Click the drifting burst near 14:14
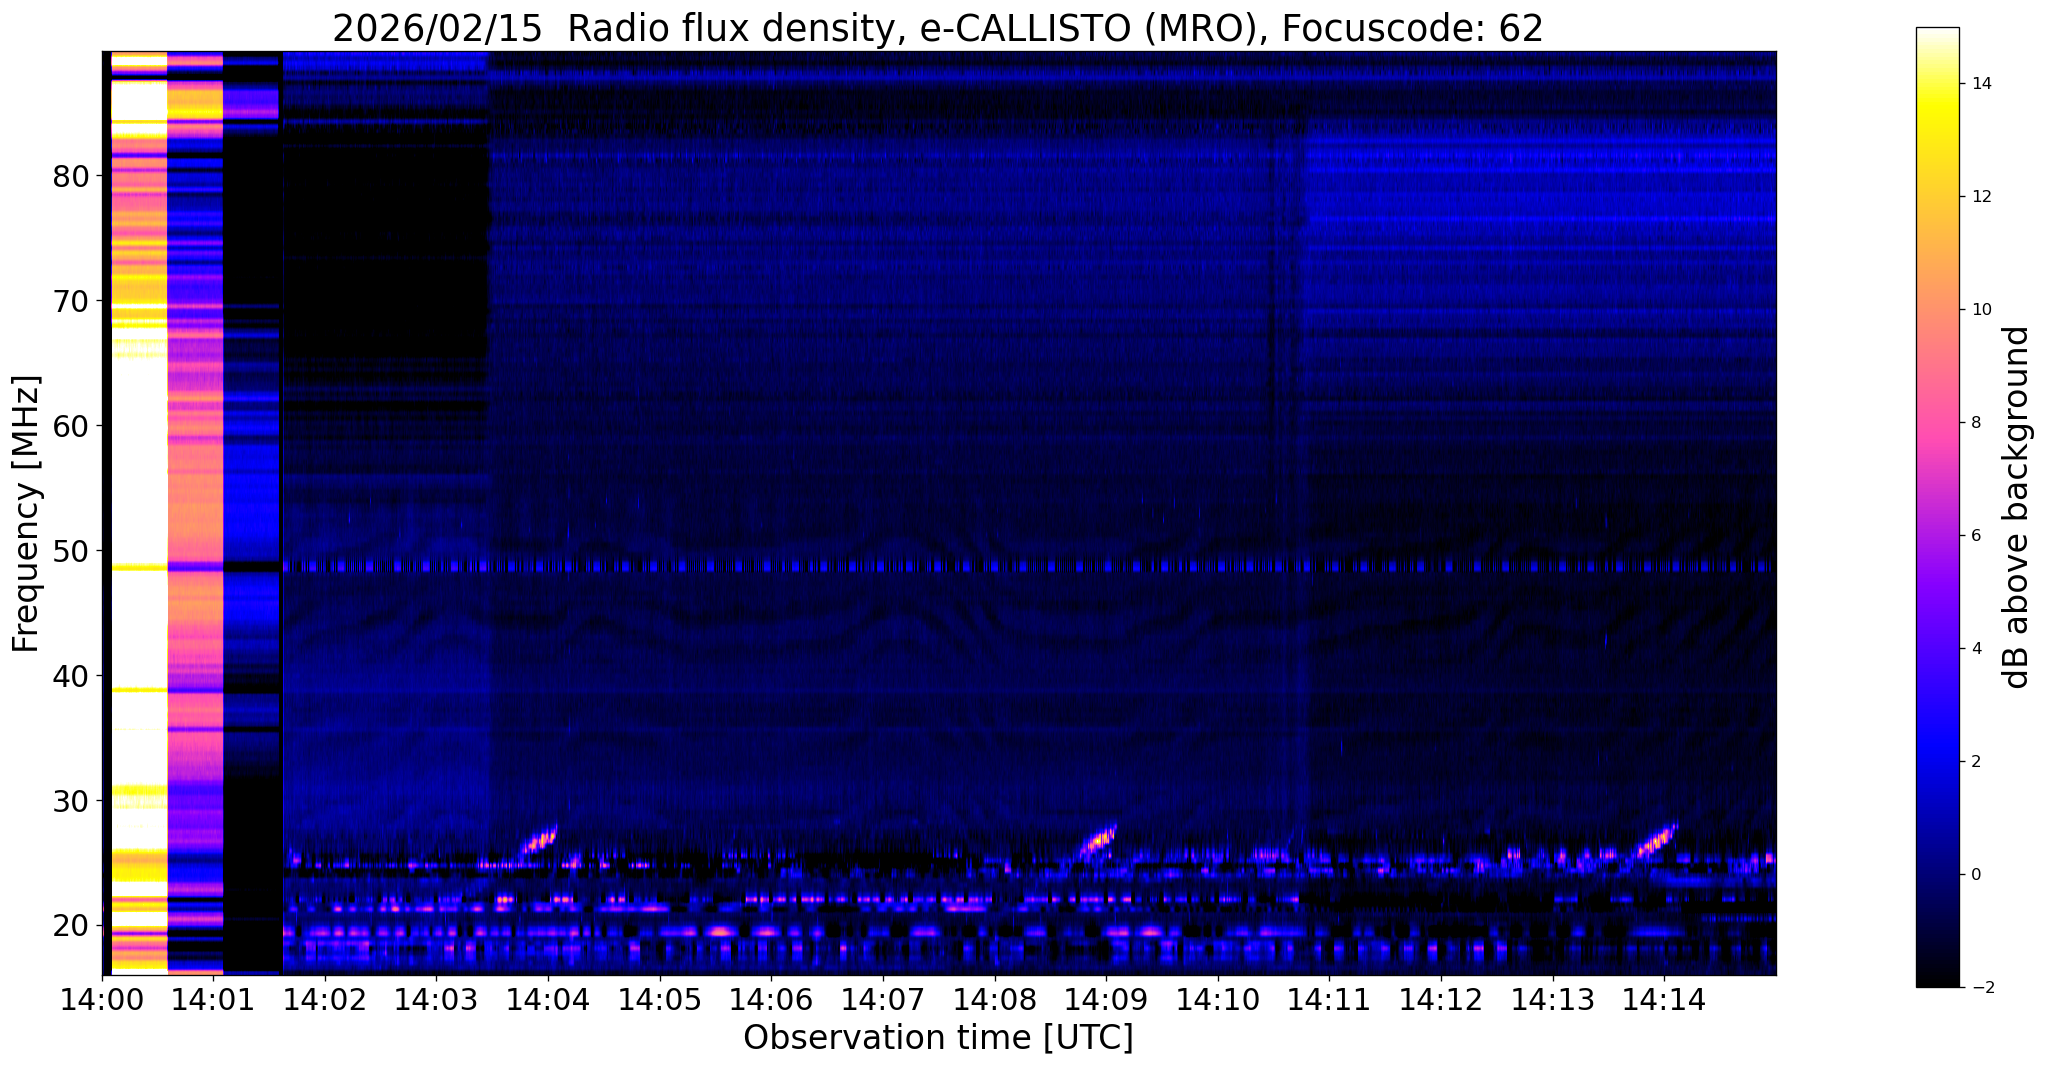 point(1655,840)
